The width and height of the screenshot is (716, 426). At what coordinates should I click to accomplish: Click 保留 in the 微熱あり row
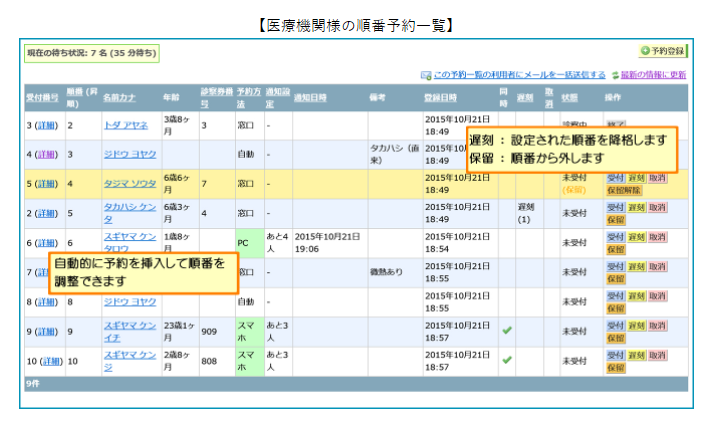[616, 279]
